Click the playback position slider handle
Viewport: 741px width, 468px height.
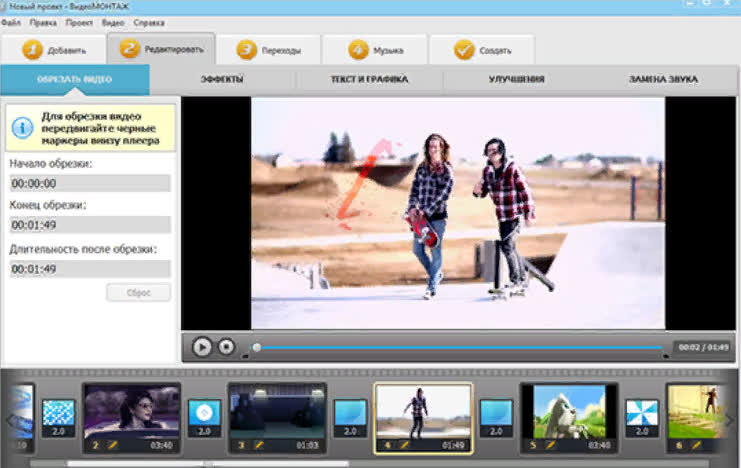[x=257, y=347]
